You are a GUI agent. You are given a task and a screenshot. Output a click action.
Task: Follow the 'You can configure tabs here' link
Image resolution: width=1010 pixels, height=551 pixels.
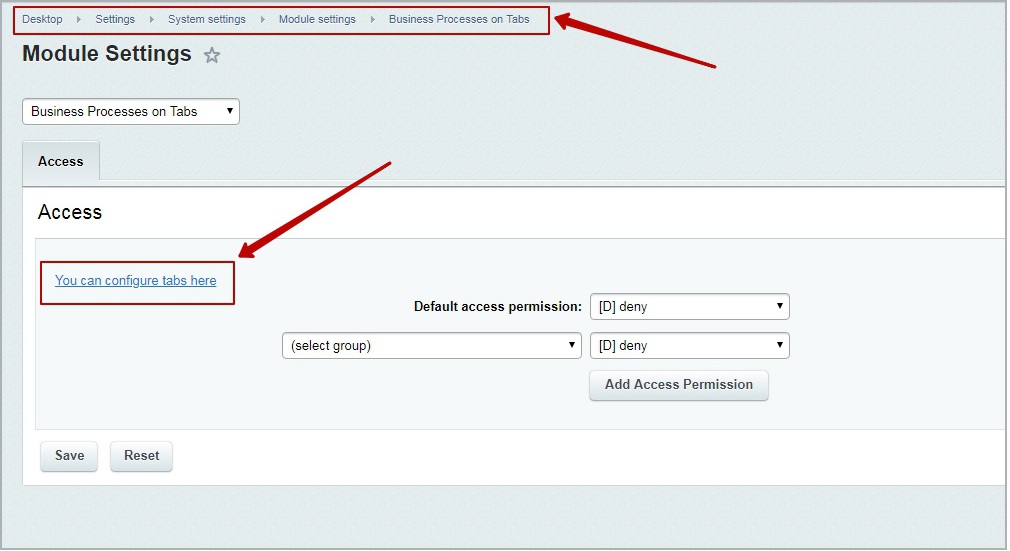coord(135,280)
